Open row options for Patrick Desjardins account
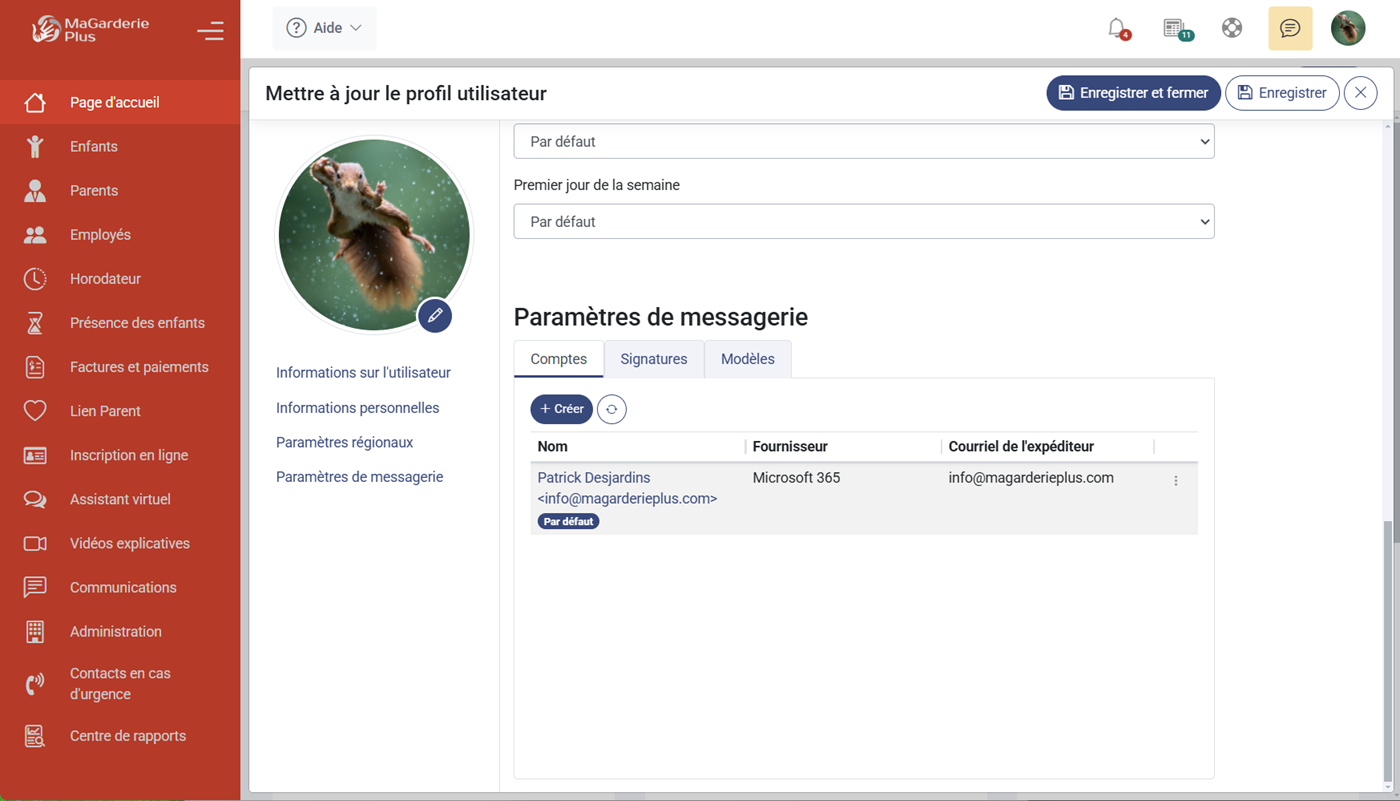This screenshot has width=1400, height=801. tap(1176, 481)
